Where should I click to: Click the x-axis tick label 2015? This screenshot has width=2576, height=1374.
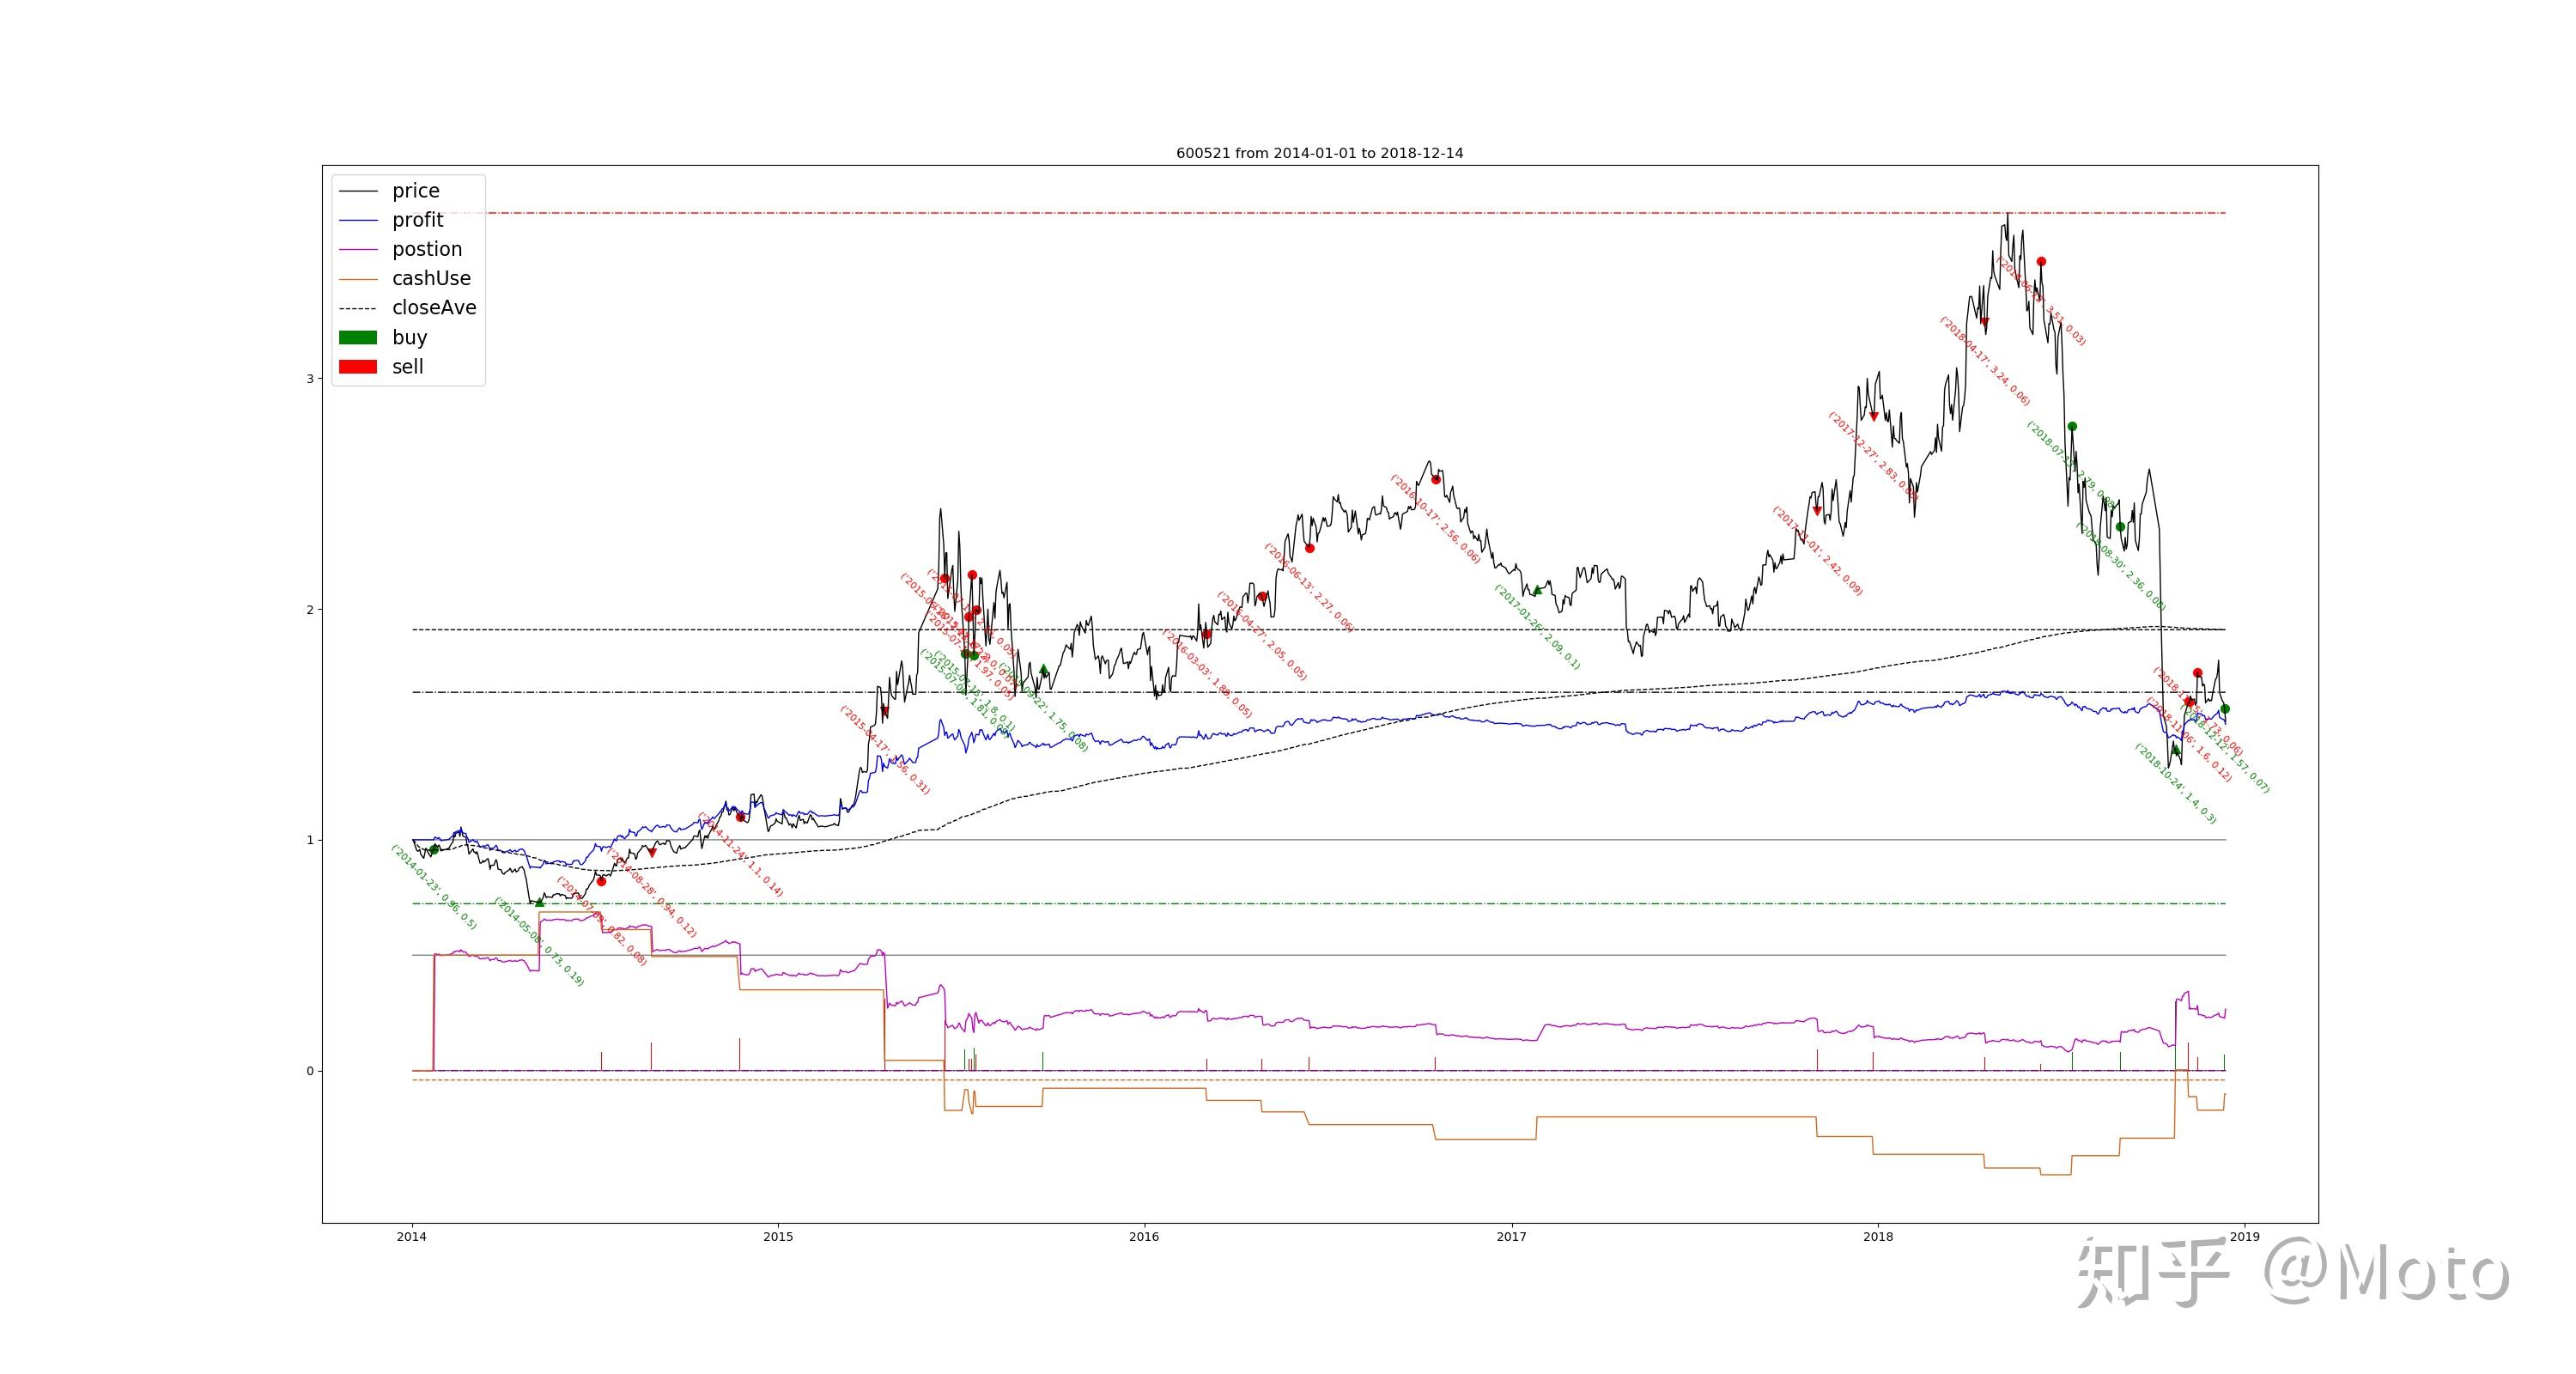778,1237
